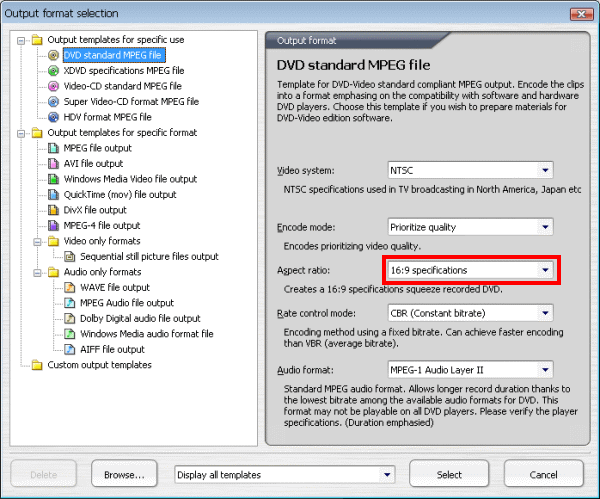Click the DivX file output icon

pyautogui.click(x=53, y=210)
